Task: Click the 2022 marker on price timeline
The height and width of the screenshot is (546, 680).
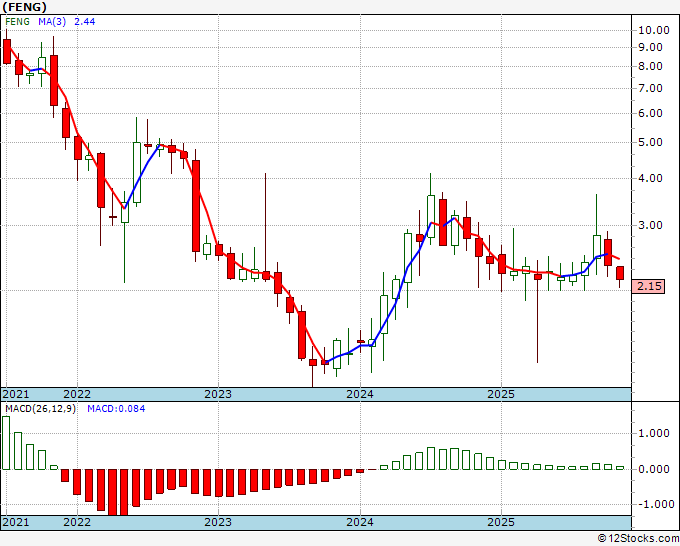Action: click(77, 394)
